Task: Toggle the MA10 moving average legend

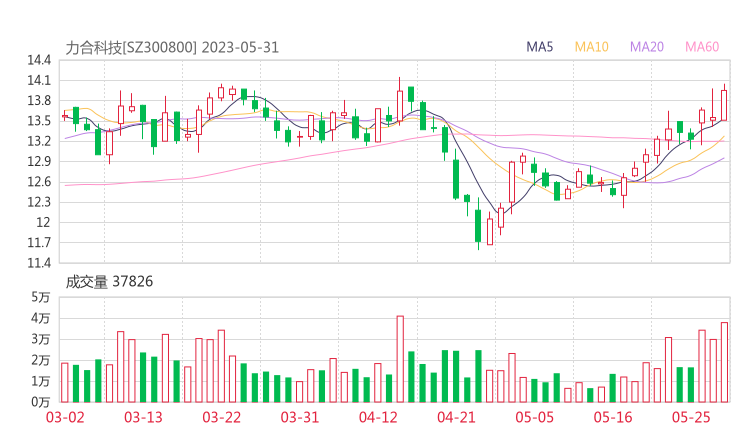Action: click(x=592, y=47)
